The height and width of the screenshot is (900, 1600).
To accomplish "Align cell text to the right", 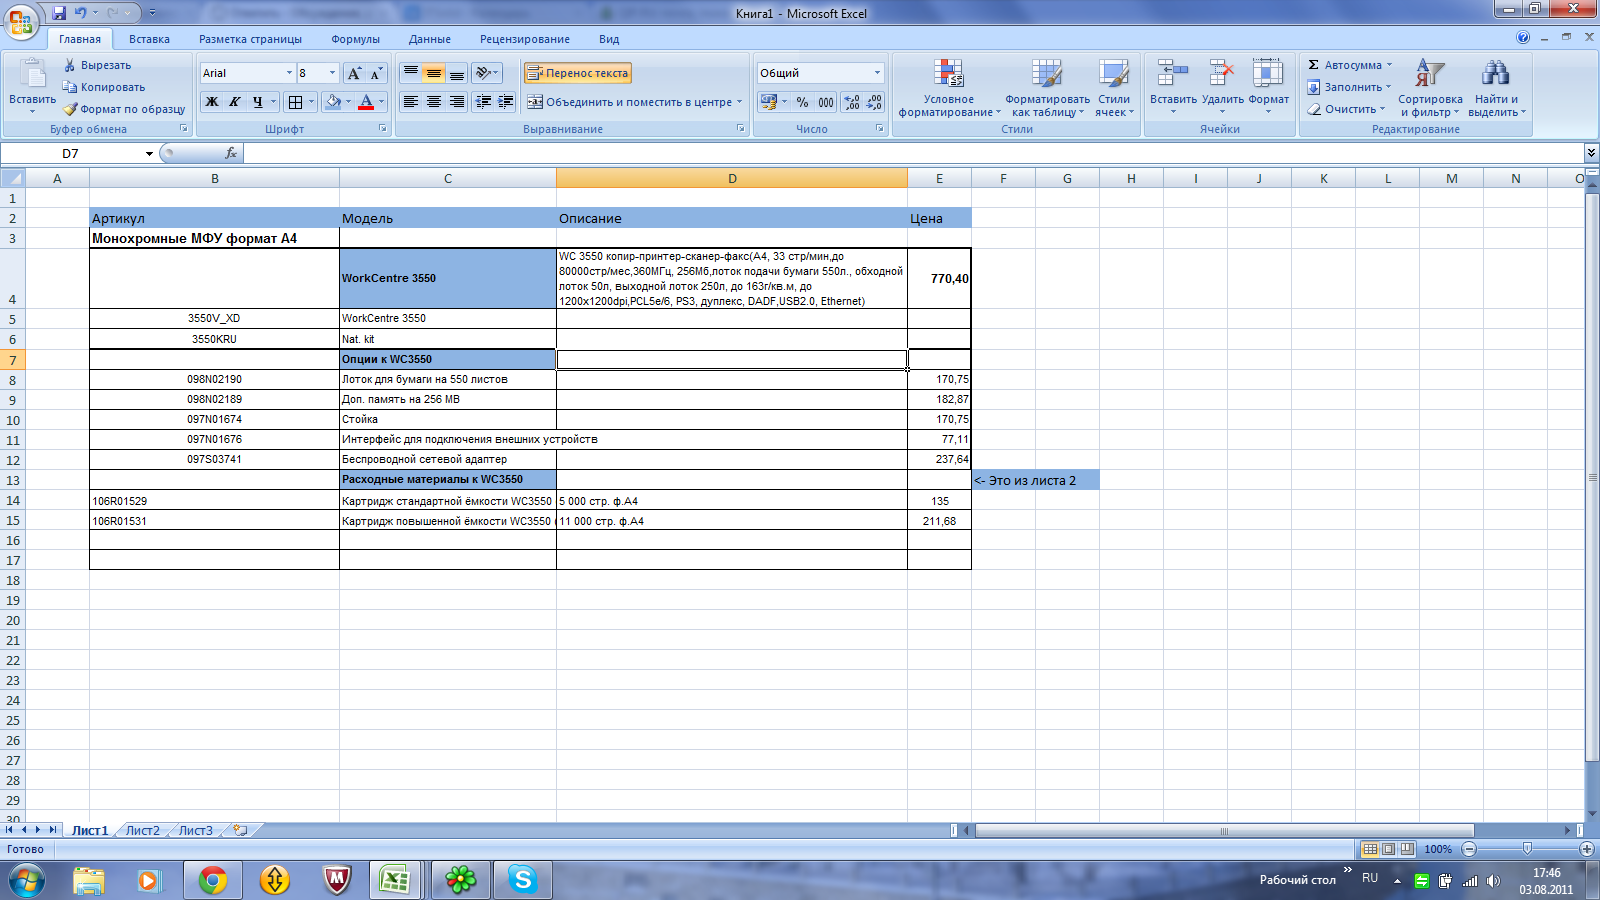I will point(457,102).
